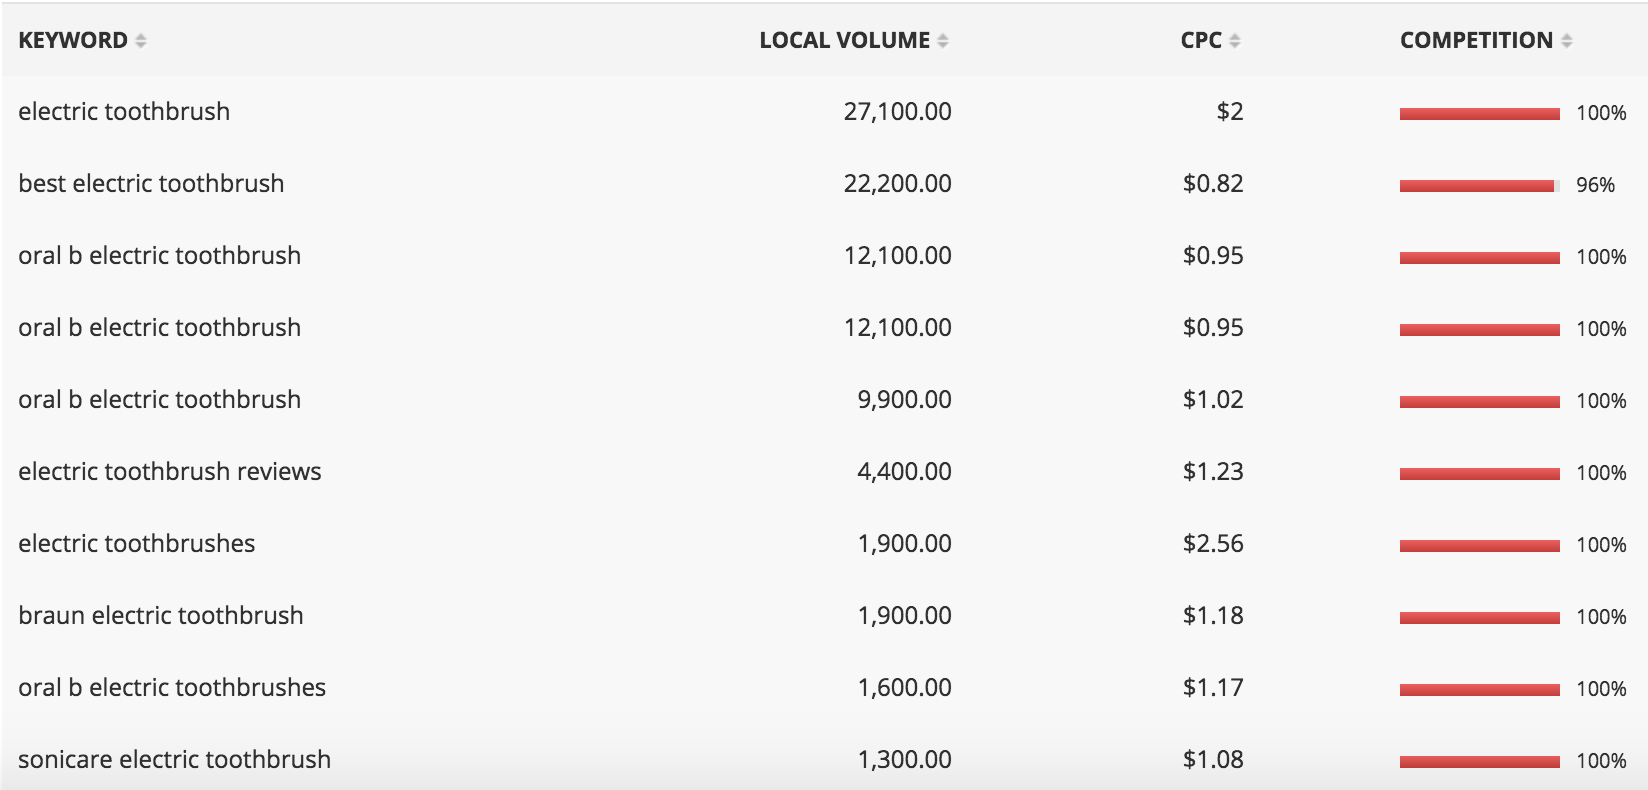Image resolution: width=1648 pixels, height=790 pixels.
Task: Open the 'electric toothbrush reviews' keyword
Action: (170, 472)
